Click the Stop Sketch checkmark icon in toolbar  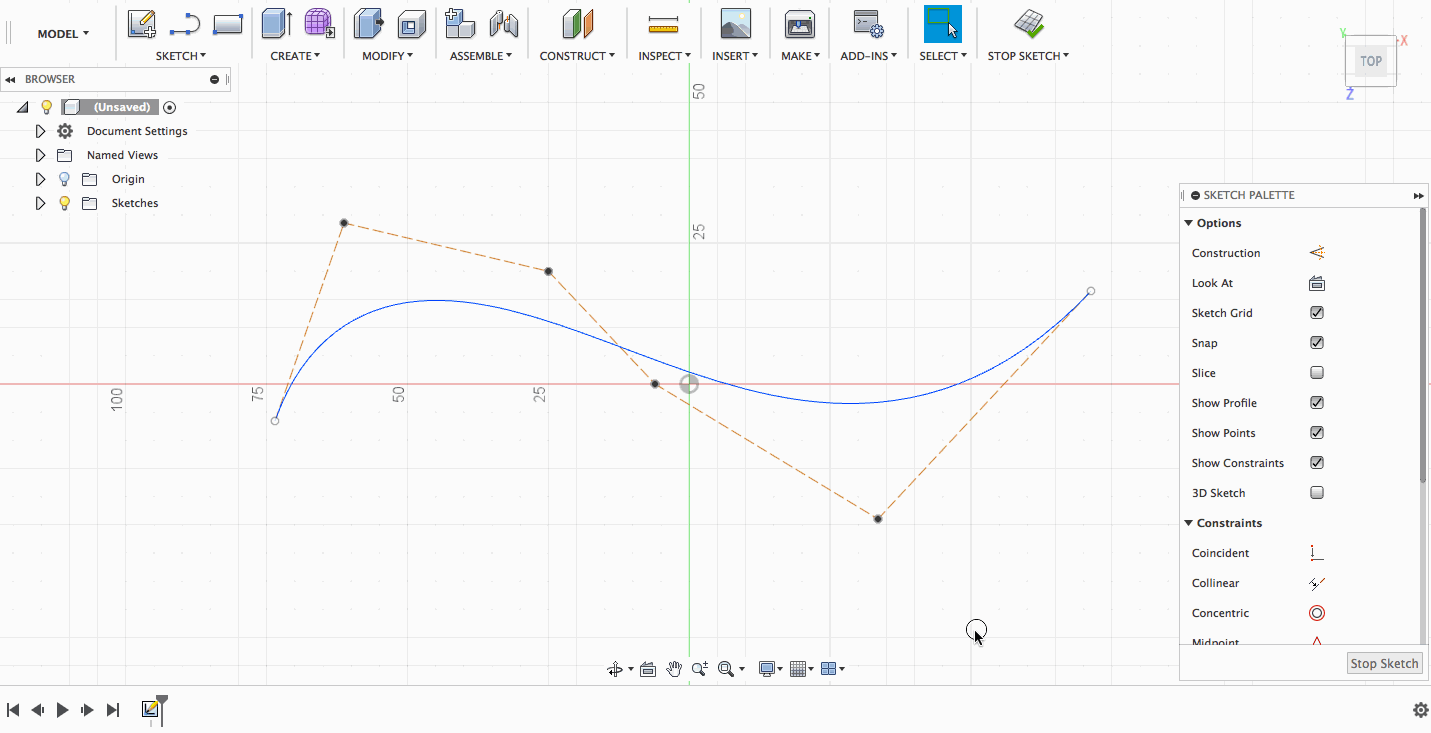[x=1028, y=23]
